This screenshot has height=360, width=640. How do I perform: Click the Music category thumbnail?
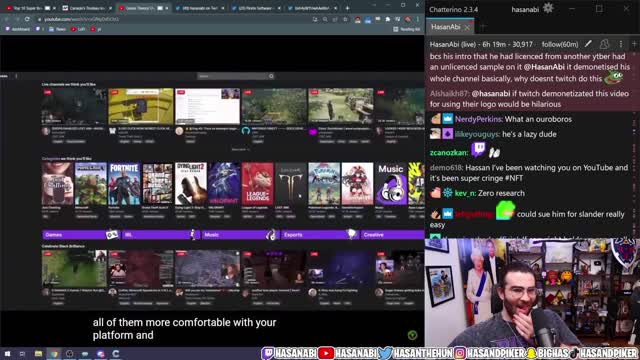point(391,183)
